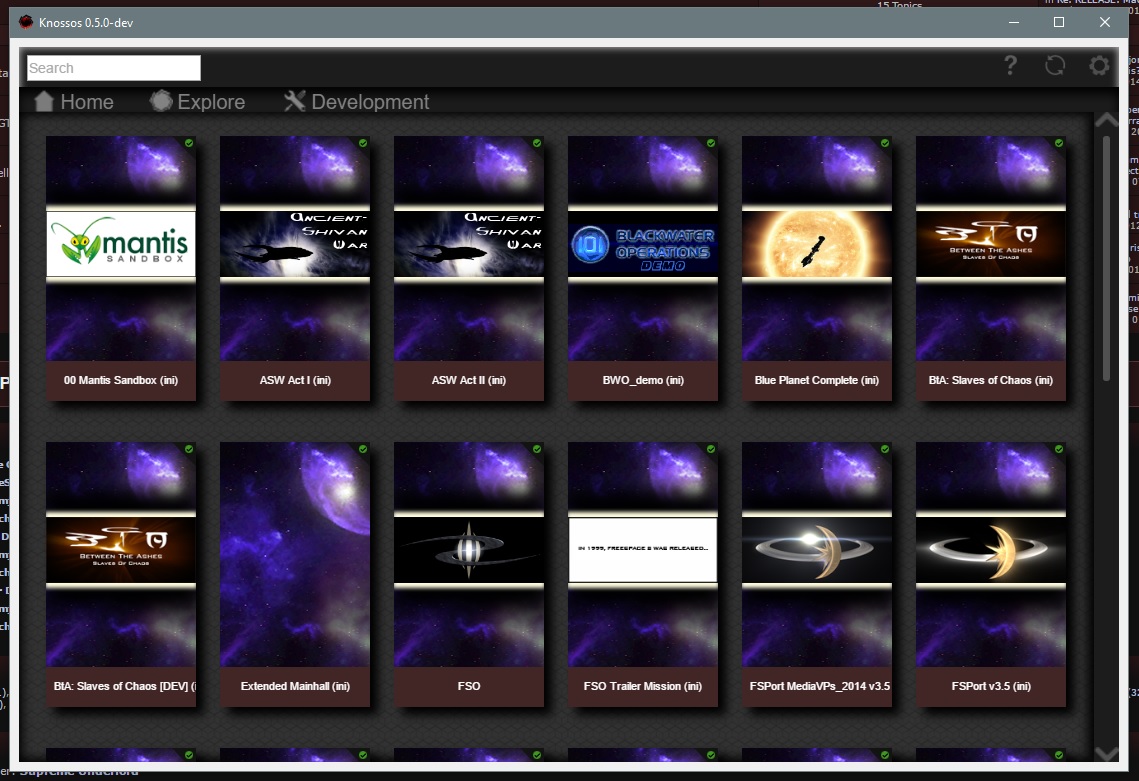Select the FSO mod tile
This screenshot has width=1139, height=781.
[469, 574]
